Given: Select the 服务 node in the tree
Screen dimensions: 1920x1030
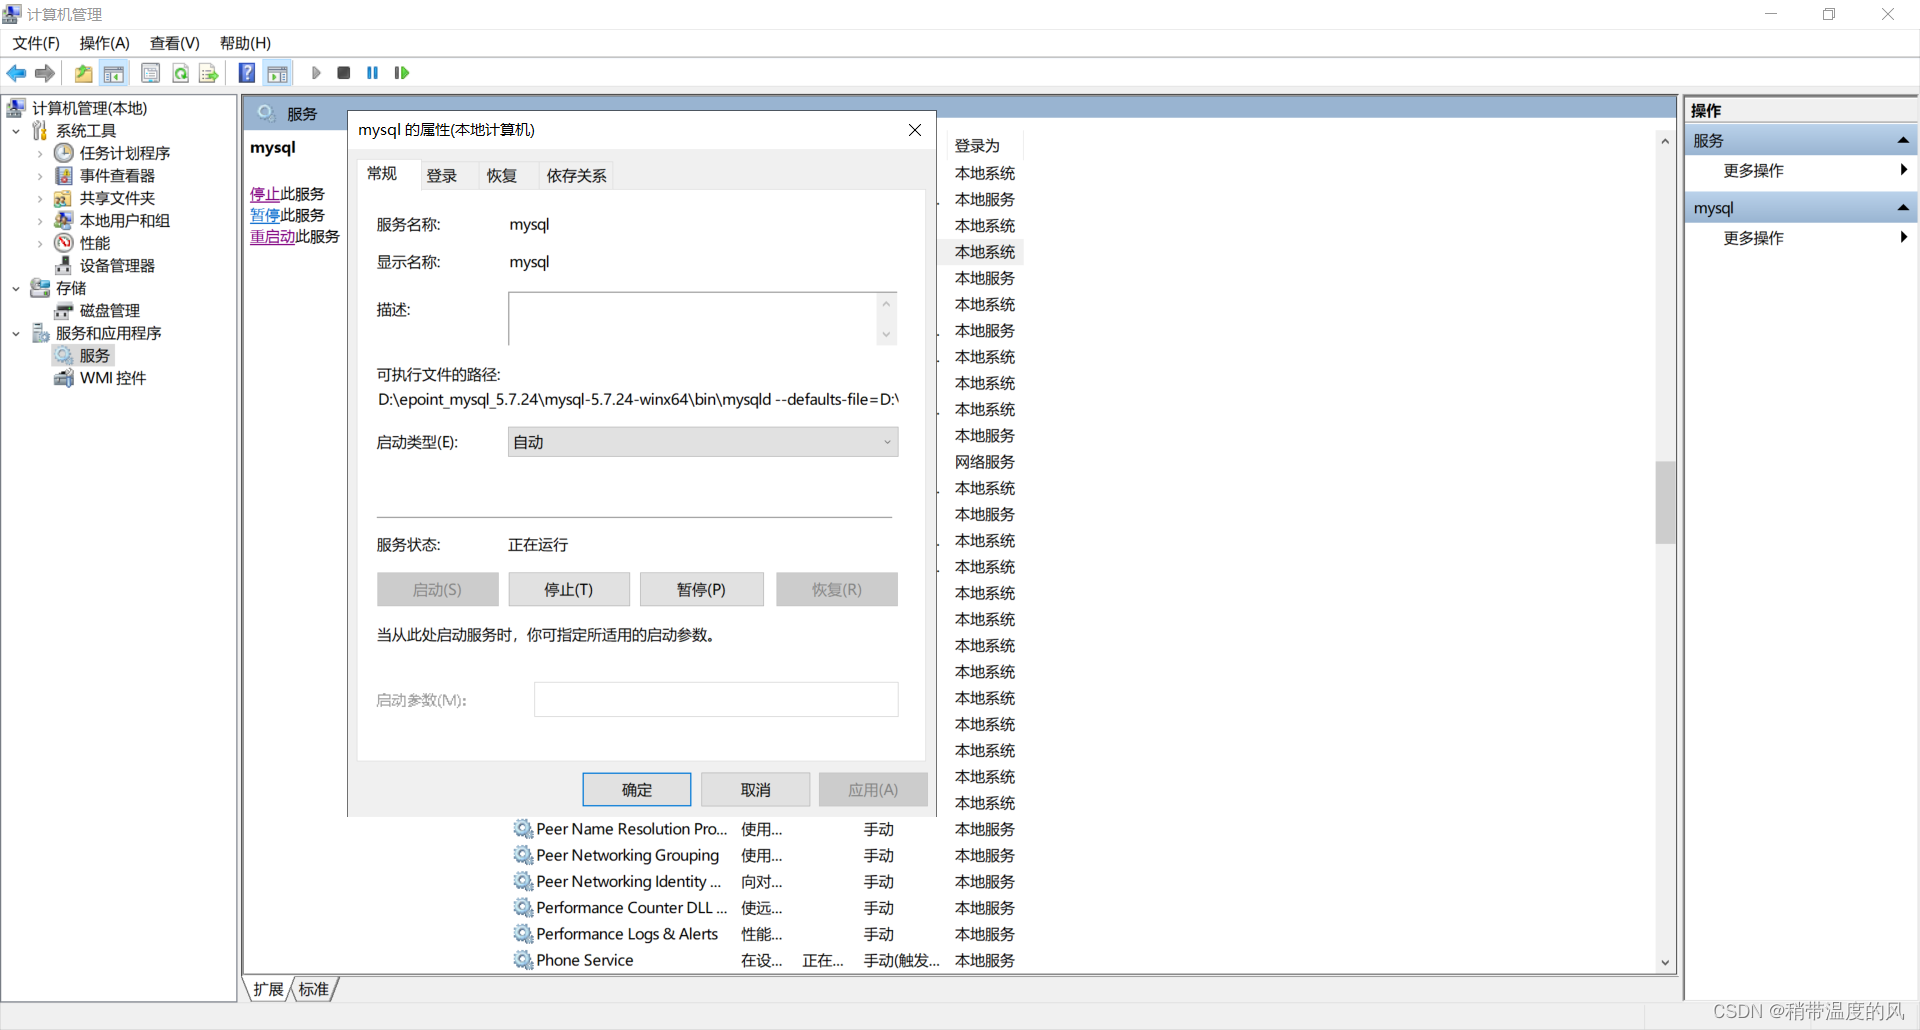Looking at the screenshot, I should (95, 356).
